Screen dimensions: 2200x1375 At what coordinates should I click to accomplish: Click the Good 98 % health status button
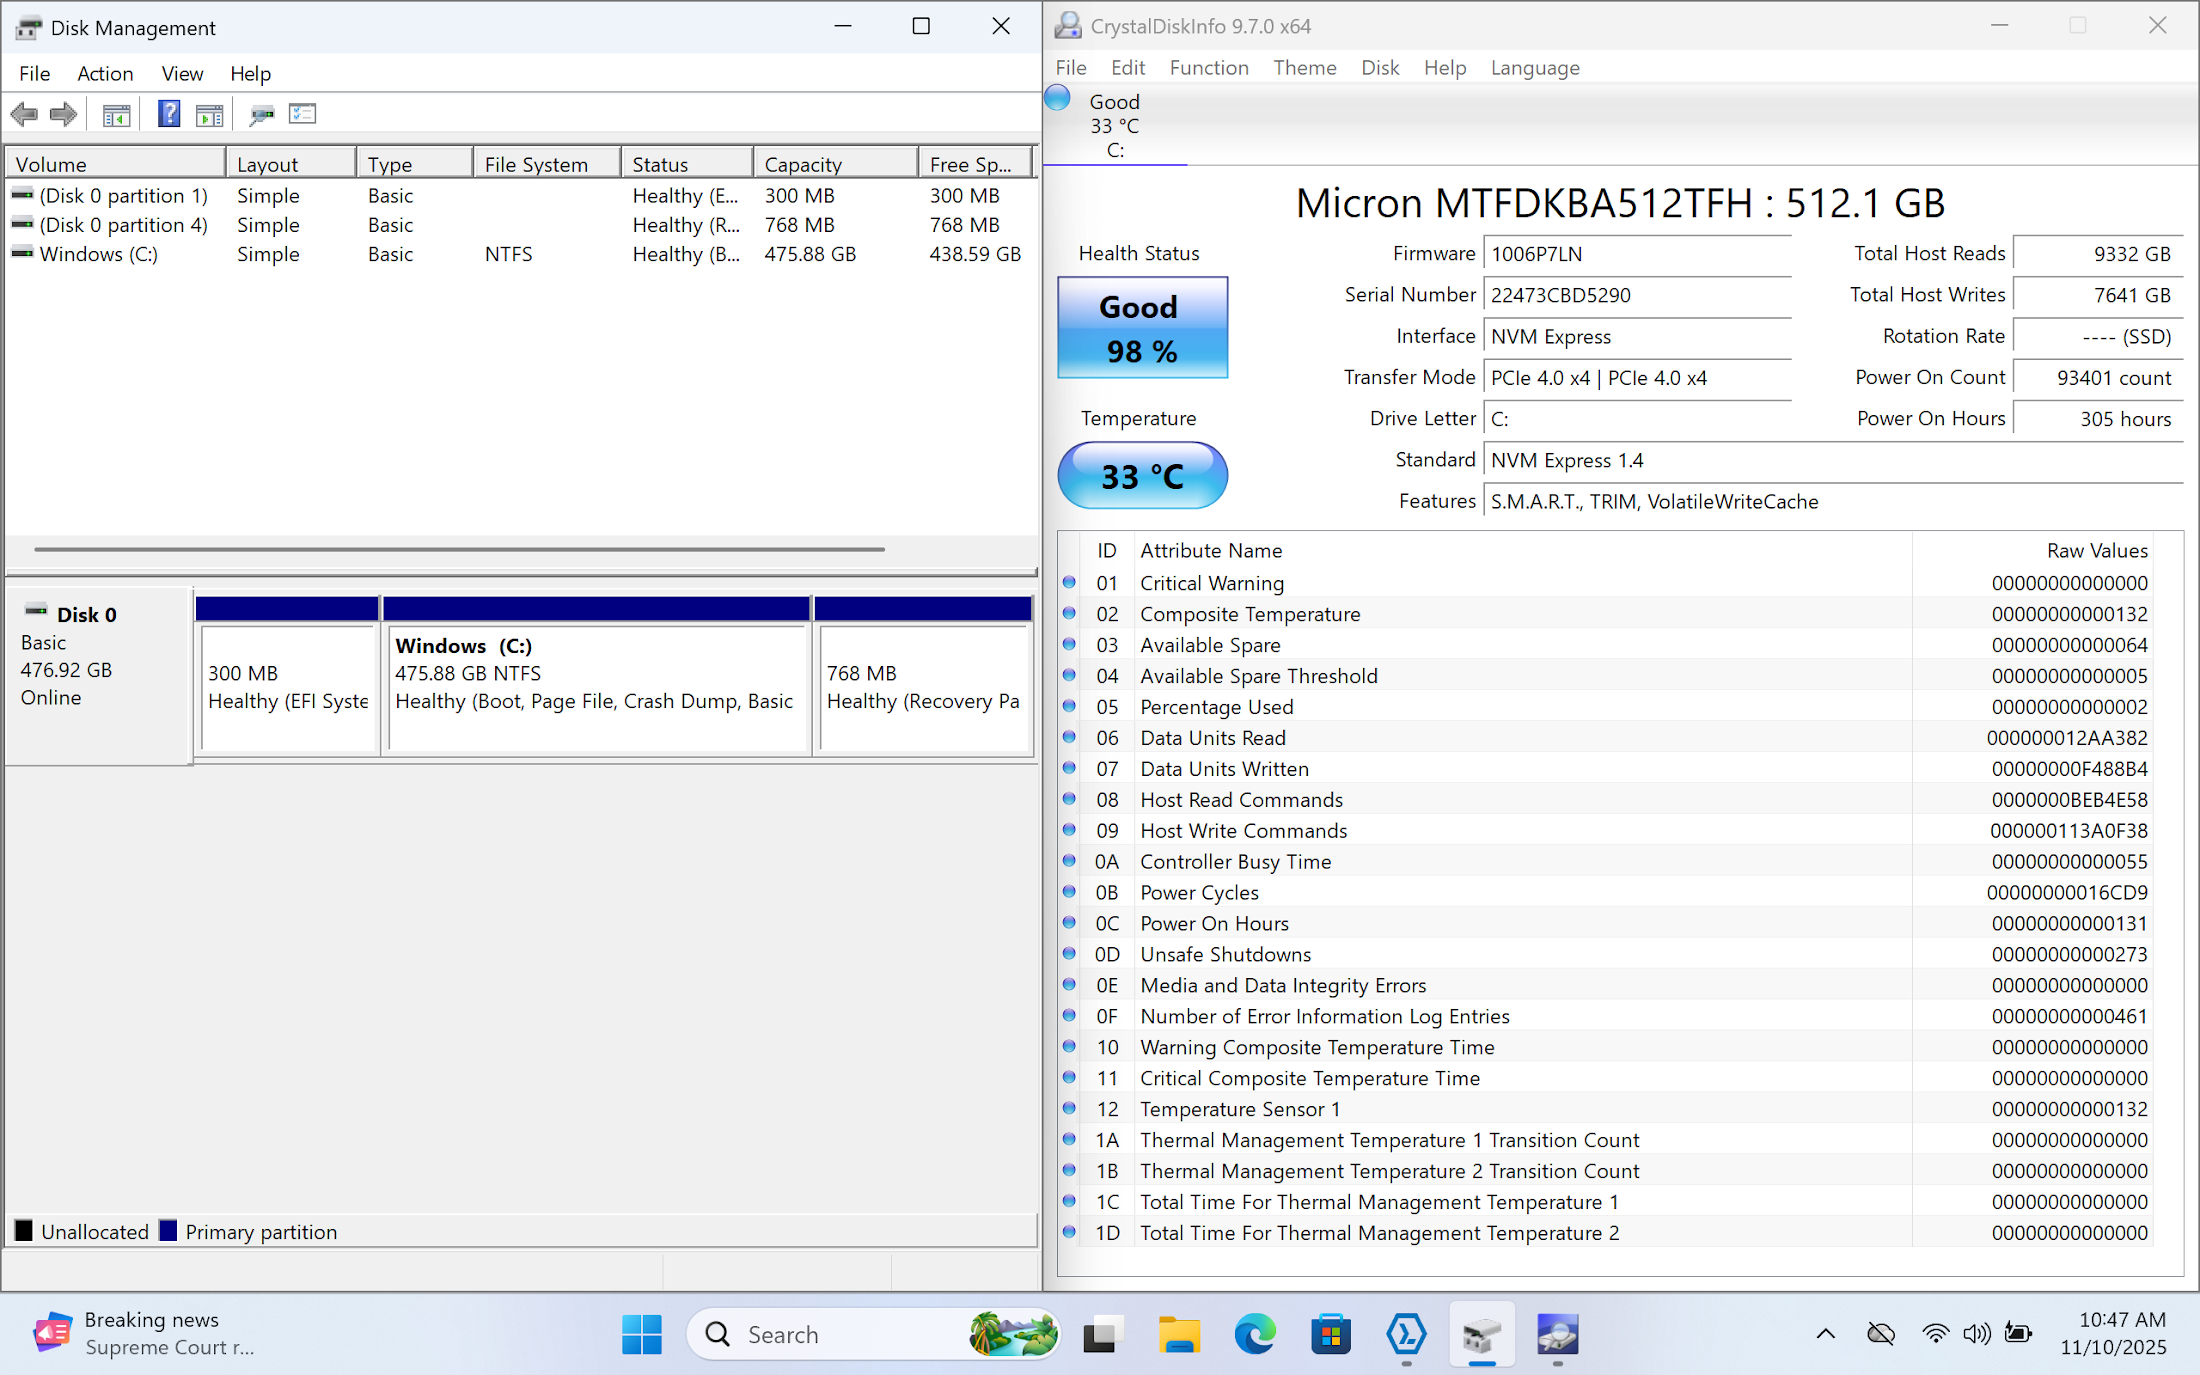click(x=1142, y=328)
